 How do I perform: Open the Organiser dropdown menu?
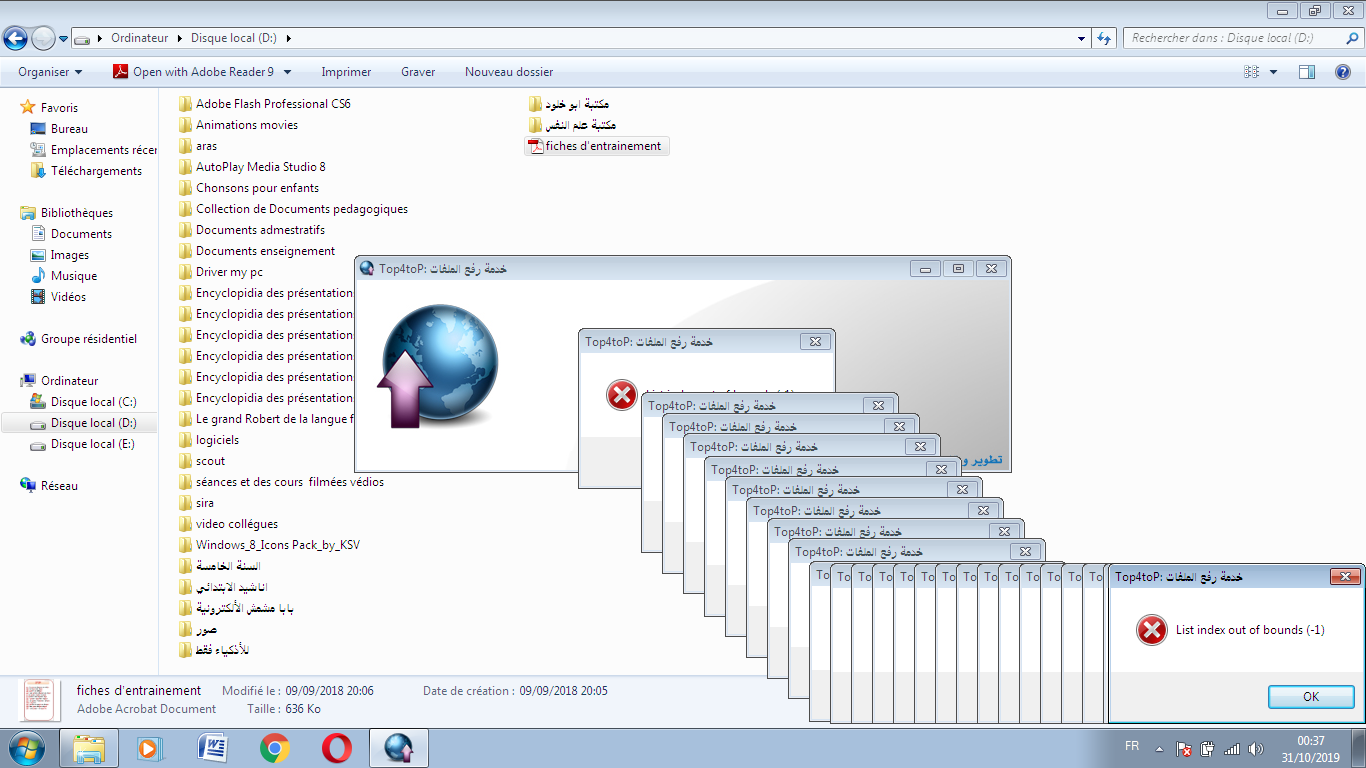tap(50, 72)
